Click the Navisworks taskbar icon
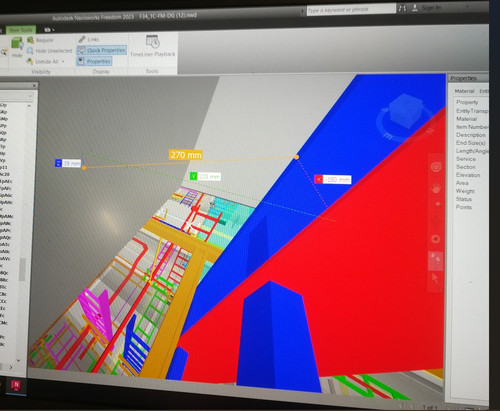Screen dimensions: 500x411 [x=15, y=385]
